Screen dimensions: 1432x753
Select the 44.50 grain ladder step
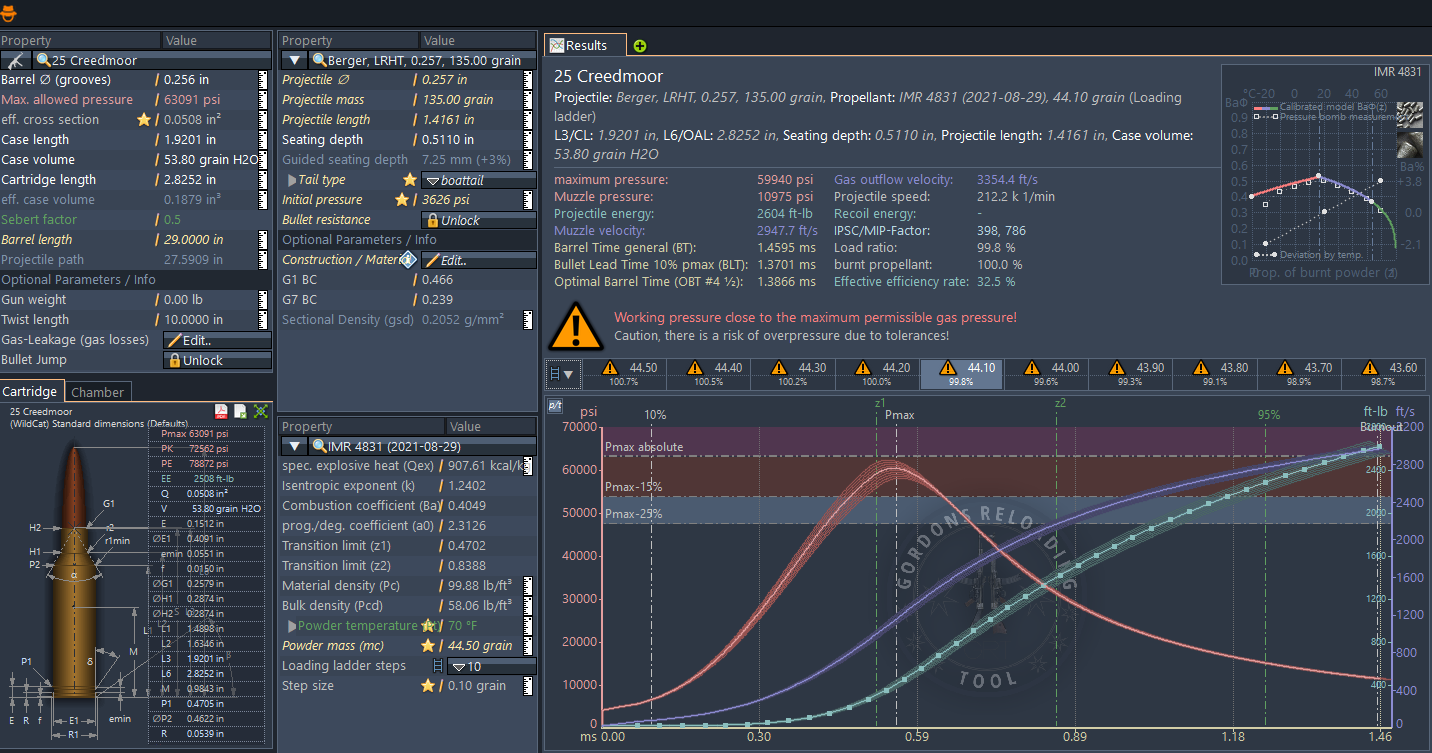[x=625, y=374]
